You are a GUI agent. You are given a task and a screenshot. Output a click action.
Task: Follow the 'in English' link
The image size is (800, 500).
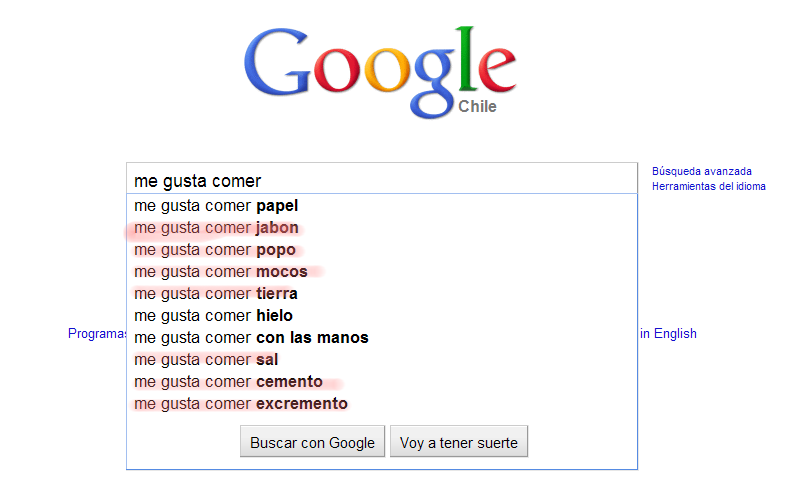(x=669, y=334)
